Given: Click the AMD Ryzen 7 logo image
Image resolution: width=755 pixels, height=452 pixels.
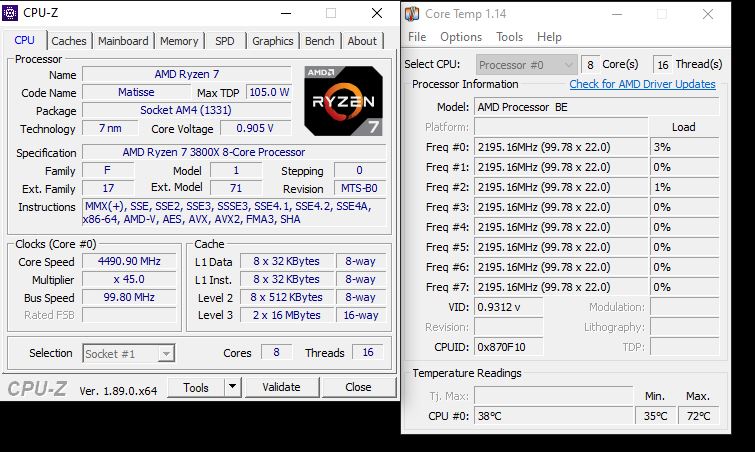Looking at the screenshot, I should click(x=343, y=101).
